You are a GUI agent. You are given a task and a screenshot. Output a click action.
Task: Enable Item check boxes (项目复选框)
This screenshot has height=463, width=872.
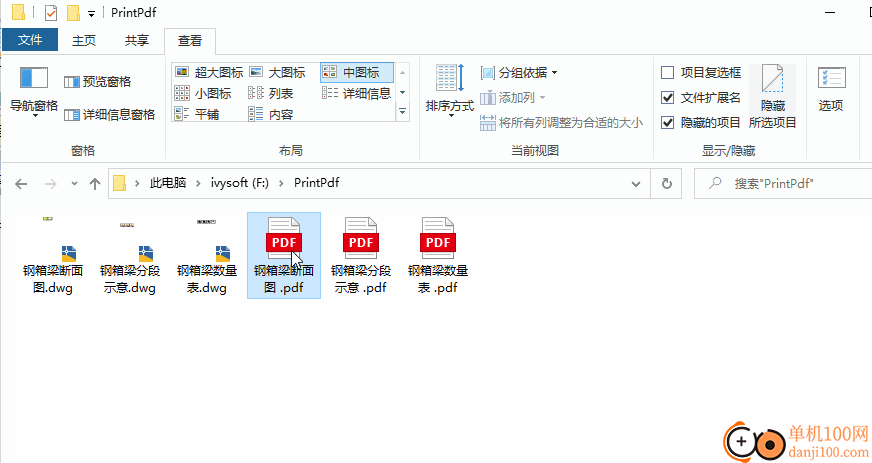point(667,72)
